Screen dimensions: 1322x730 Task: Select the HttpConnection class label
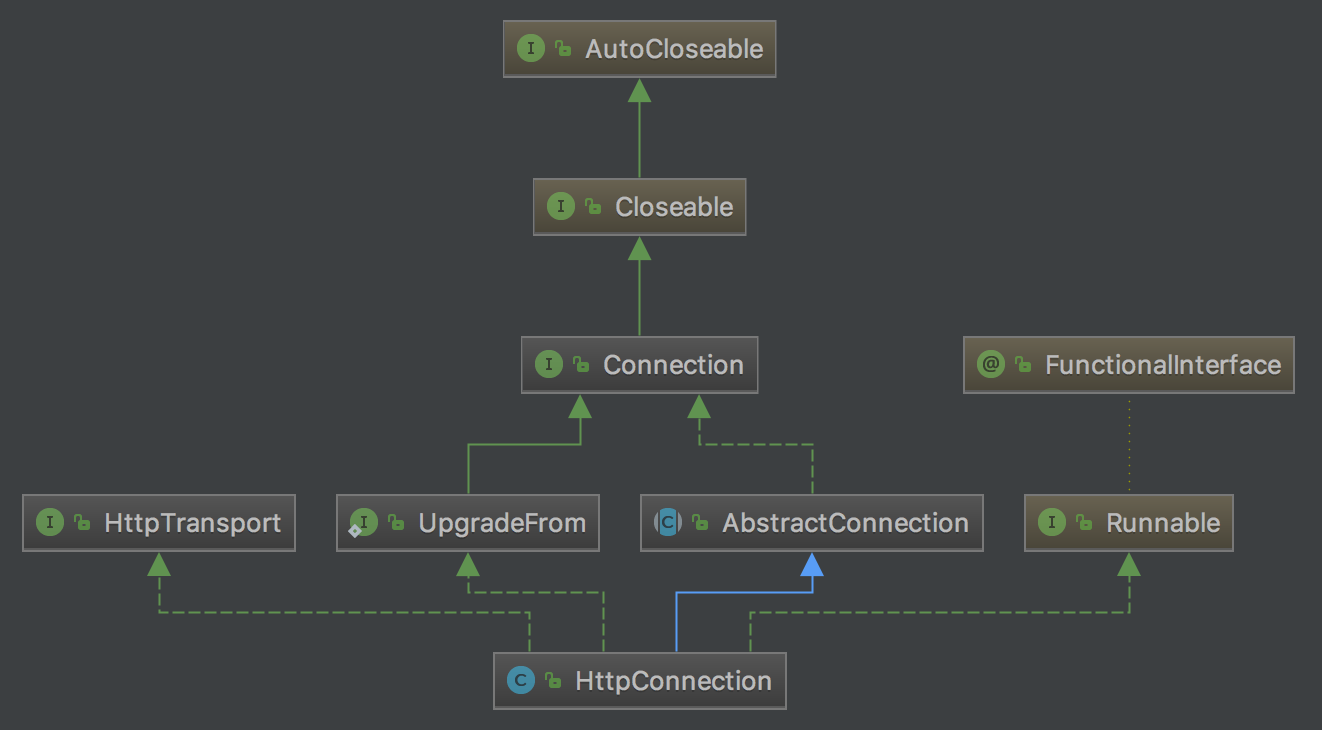click(x=673, y=681)
